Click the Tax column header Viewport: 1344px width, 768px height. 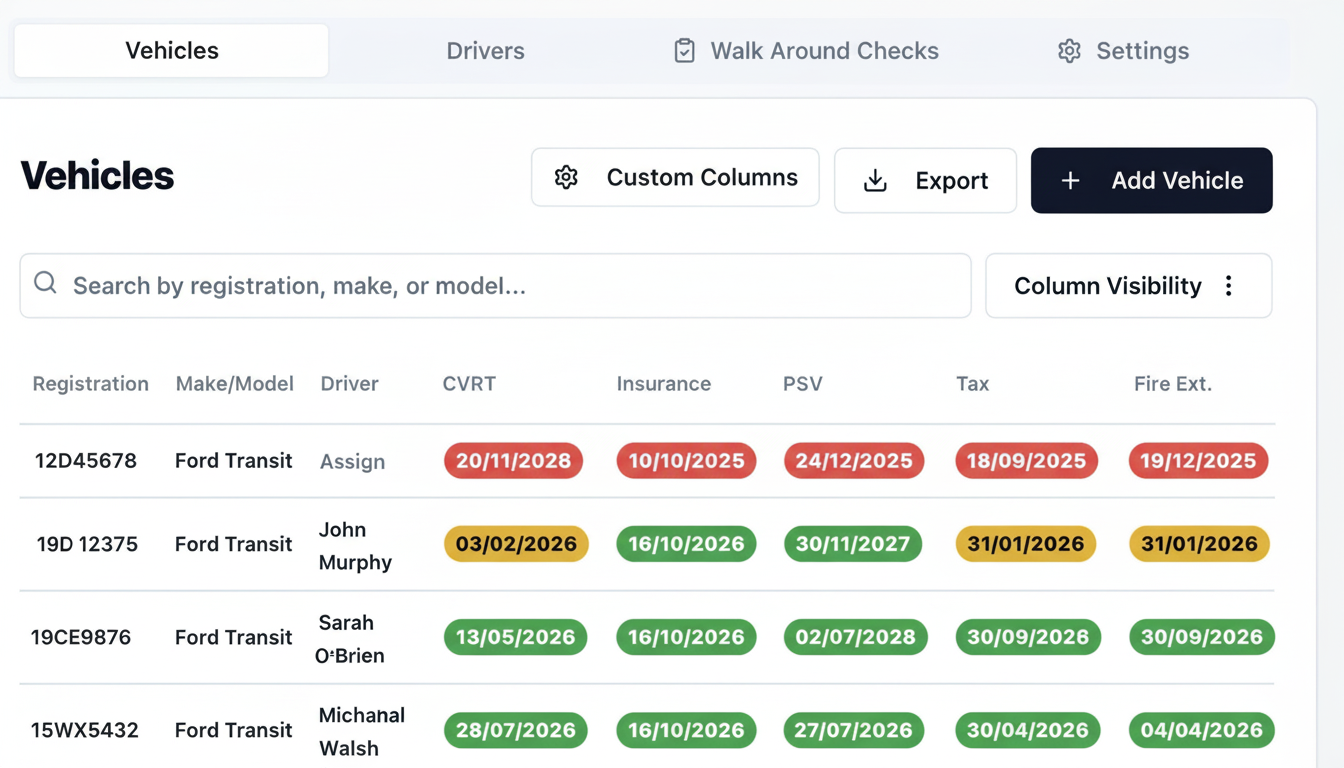coord(972,384)
